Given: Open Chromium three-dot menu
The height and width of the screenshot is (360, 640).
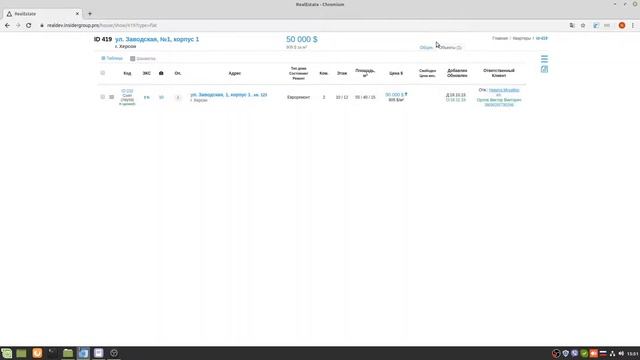Looking at the screenshot, I should tap(633, 25).
